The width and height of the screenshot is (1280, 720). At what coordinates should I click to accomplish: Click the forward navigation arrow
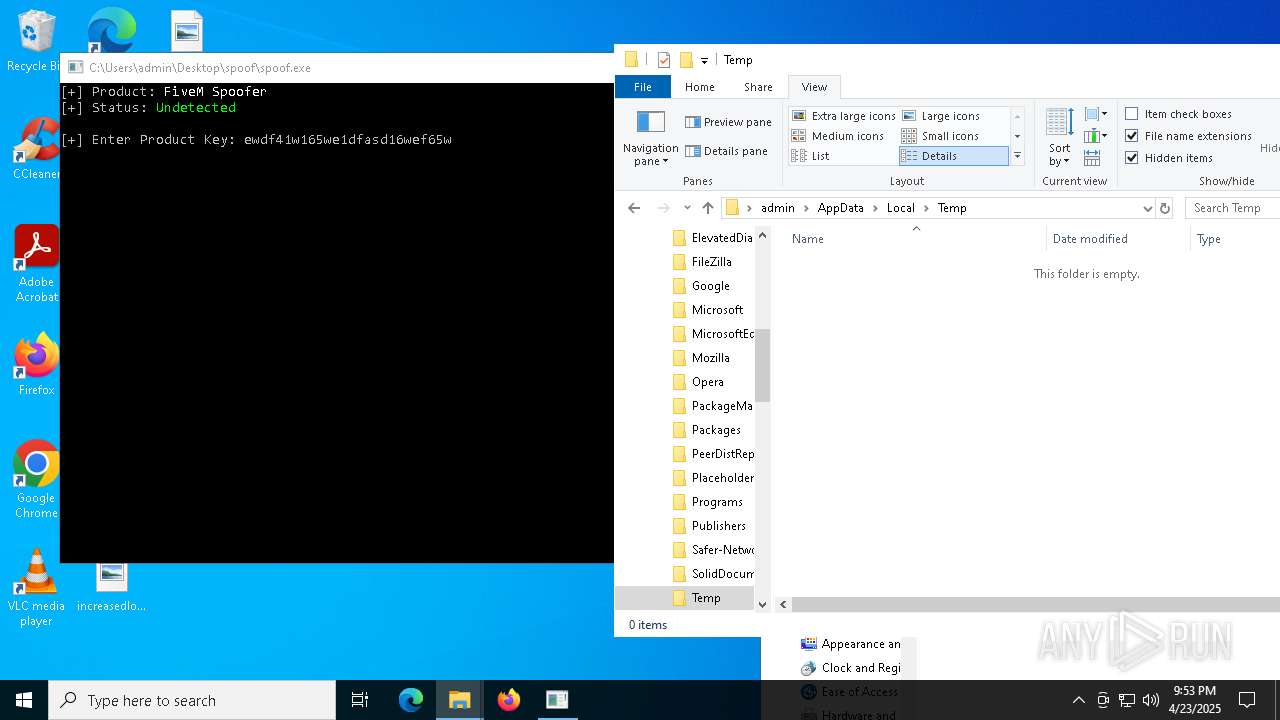pos(663,208)
